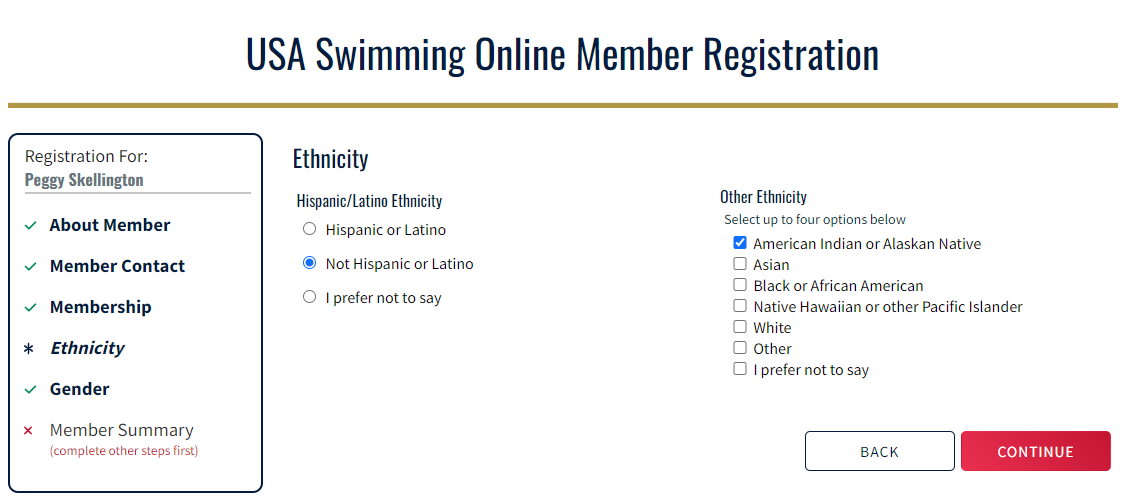Go to the About Member step
This screenshot has height=497, width=1122.
point(110,226)
